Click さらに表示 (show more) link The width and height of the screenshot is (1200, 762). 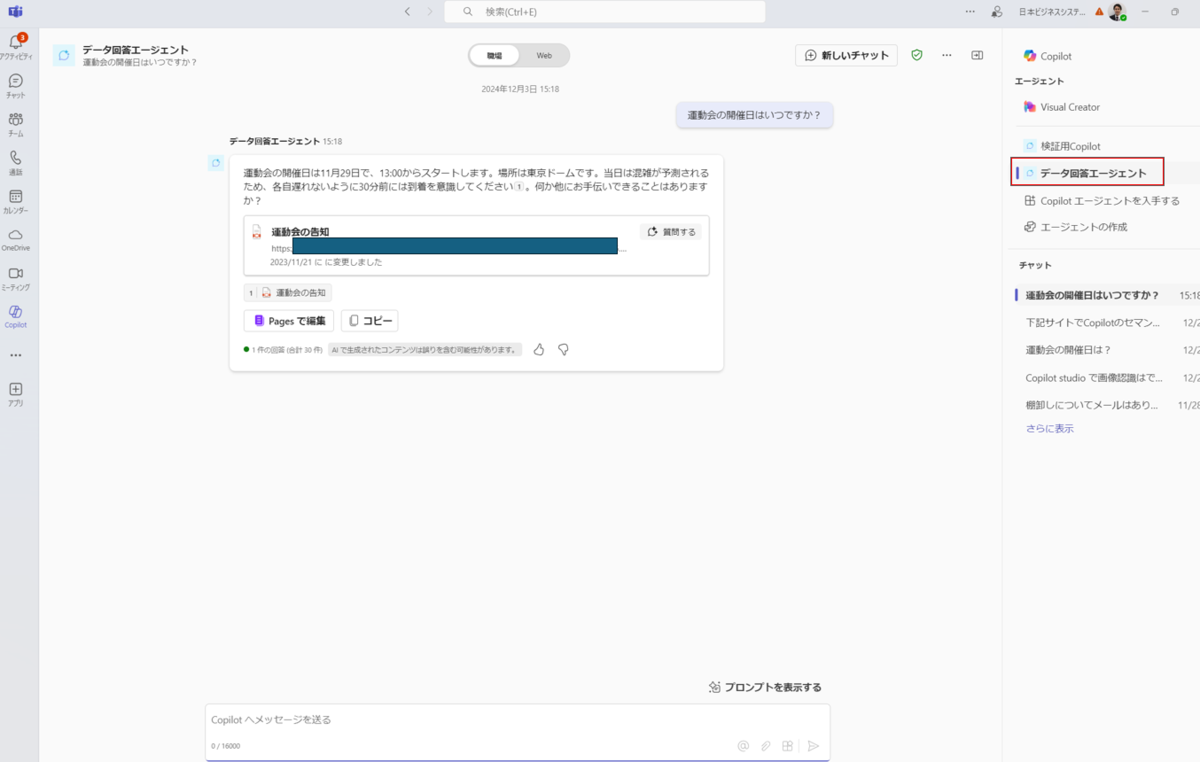pos(1050,428)
